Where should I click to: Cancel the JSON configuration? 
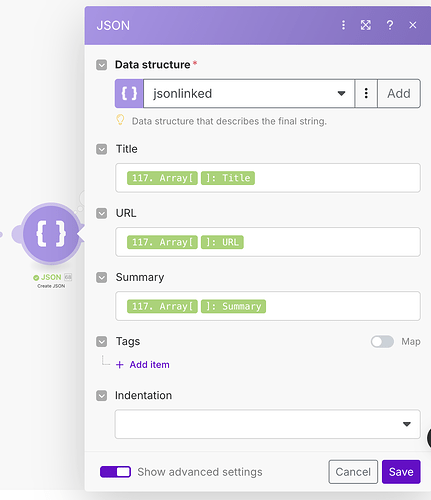[353, 472]
